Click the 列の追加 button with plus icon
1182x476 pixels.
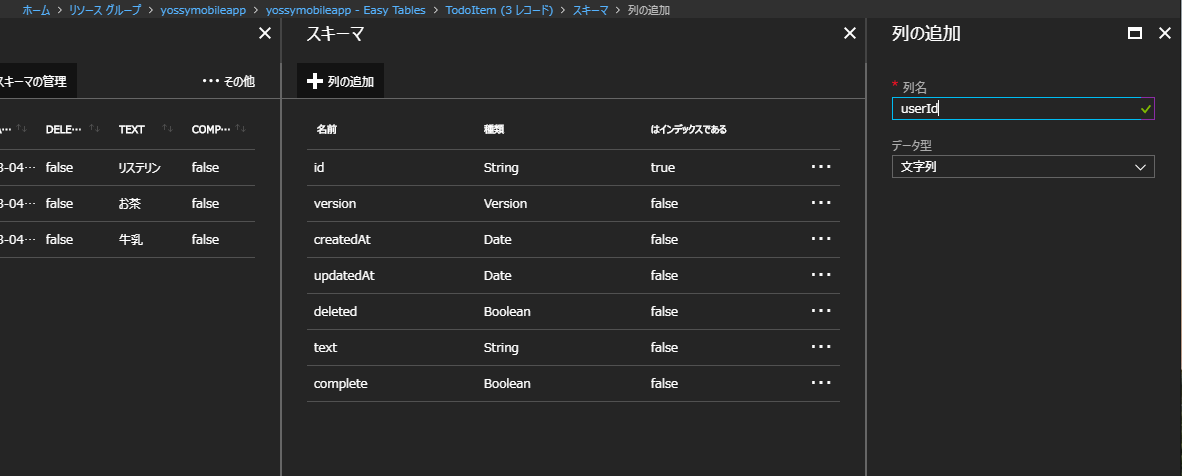(341, 81)
